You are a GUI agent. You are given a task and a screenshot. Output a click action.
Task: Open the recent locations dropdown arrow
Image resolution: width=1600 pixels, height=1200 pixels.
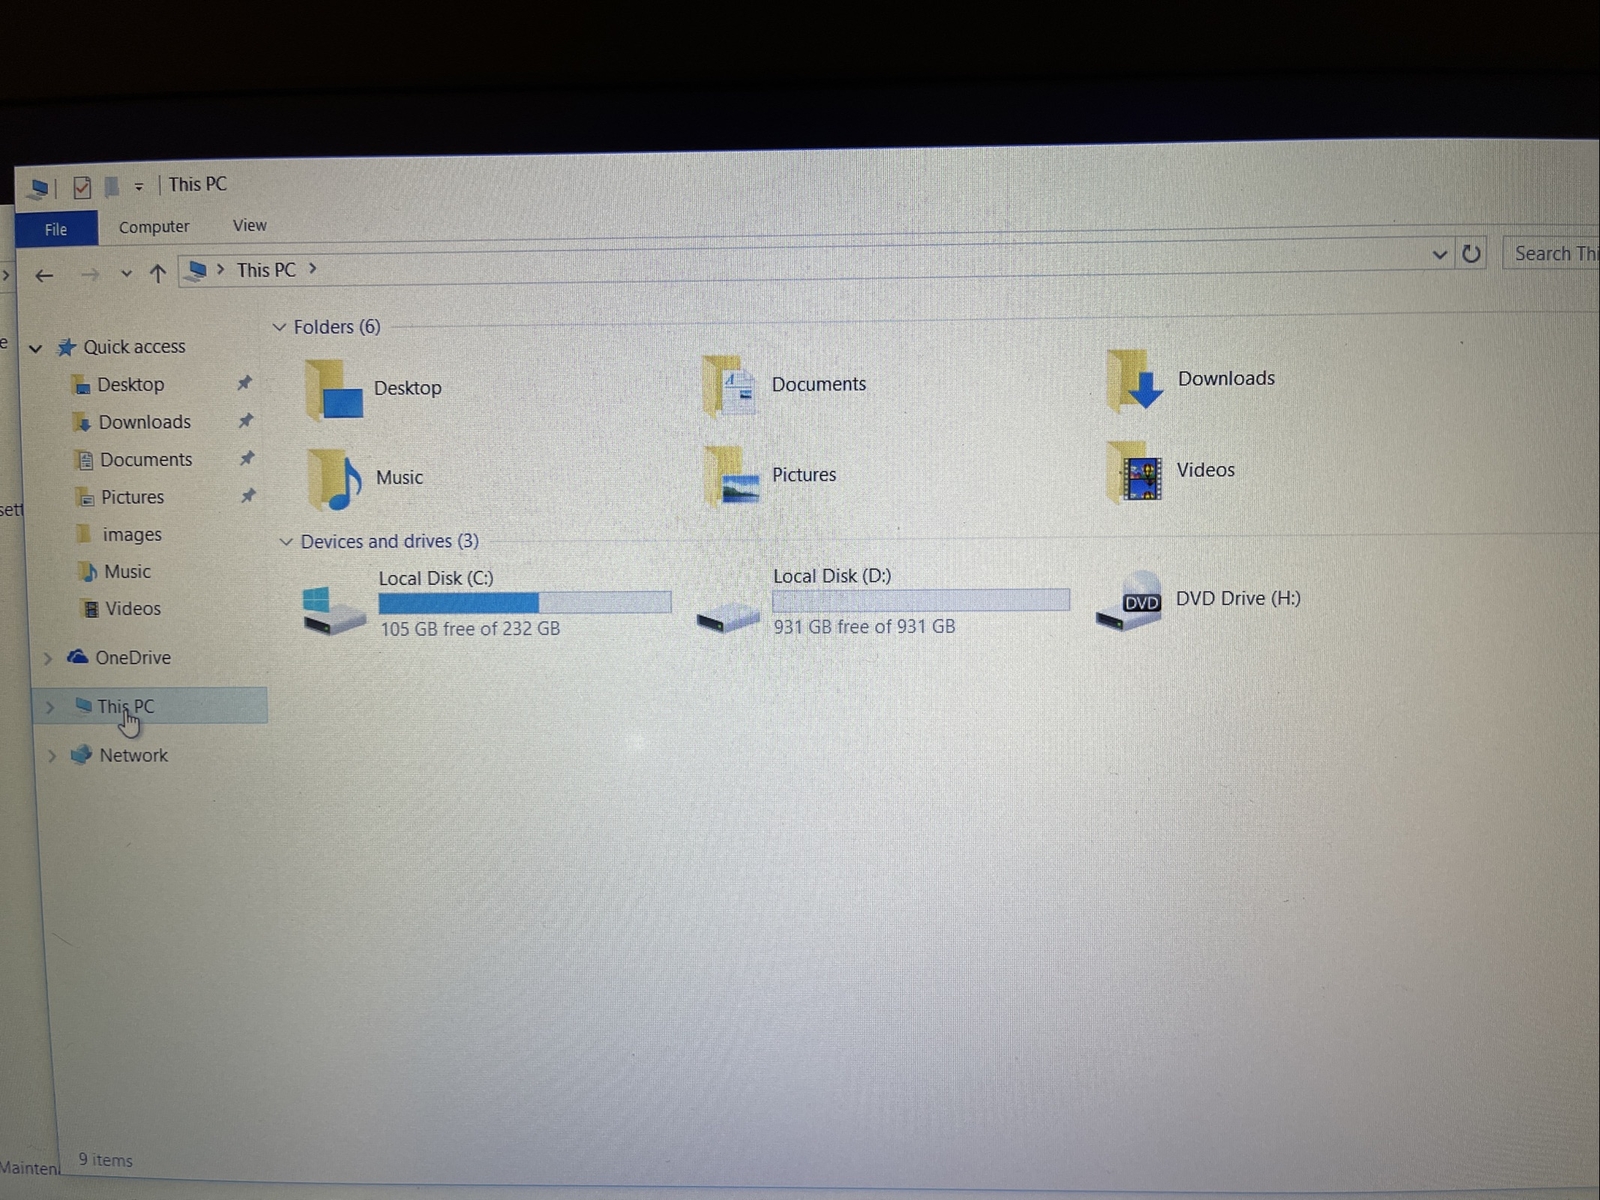126,274
